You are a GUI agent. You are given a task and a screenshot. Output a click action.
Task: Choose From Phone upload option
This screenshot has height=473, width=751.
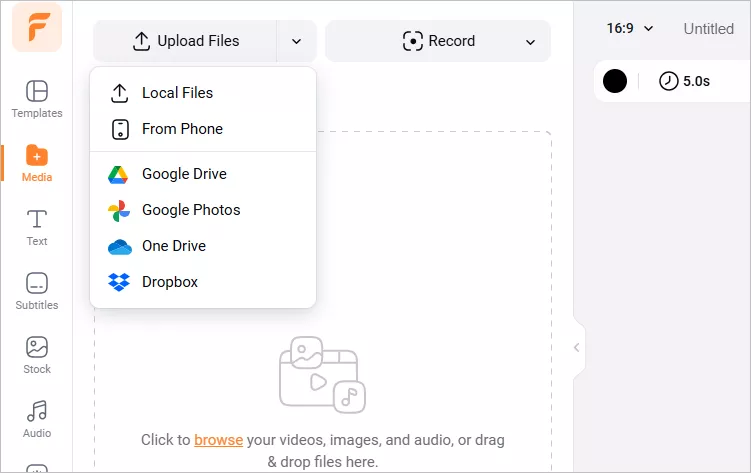pos(203,129)
